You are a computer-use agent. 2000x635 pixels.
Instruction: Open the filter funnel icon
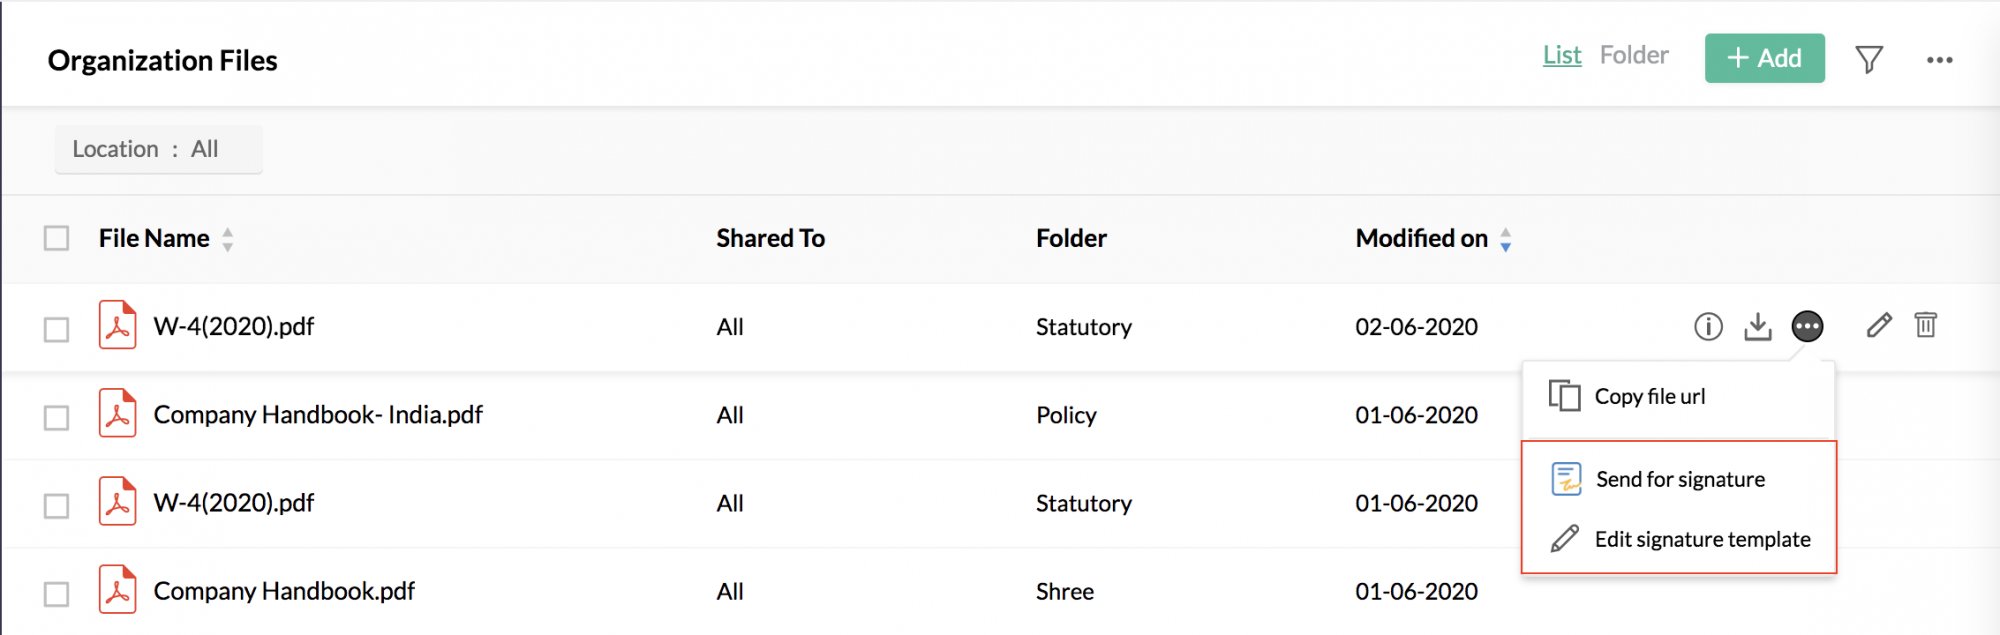click(x=1869, y=59)
